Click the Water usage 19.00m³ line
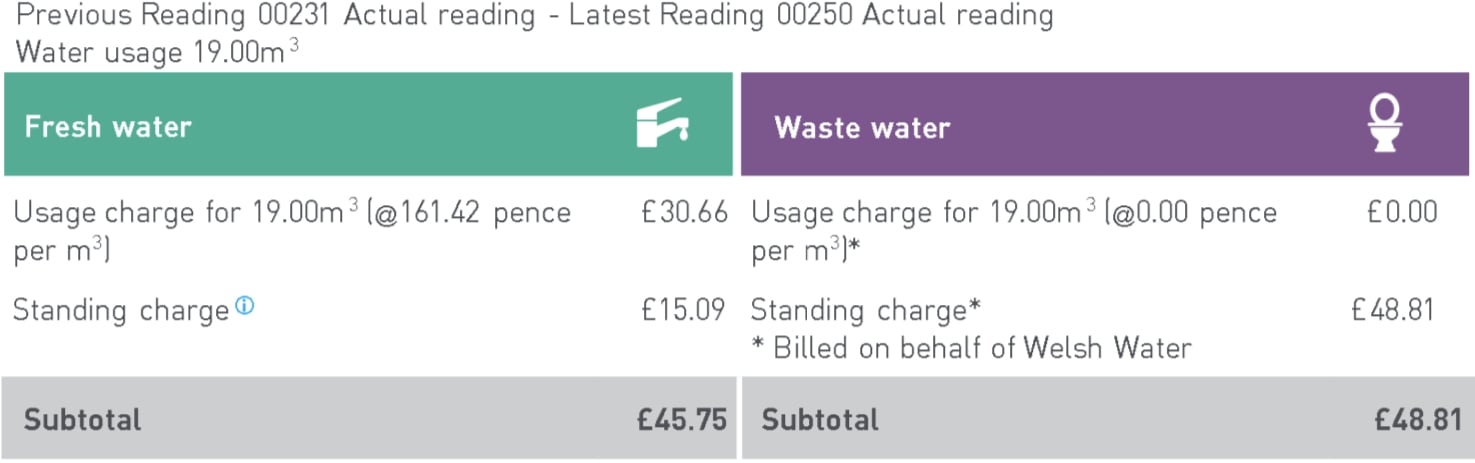The width and height of the screenshot is (1475, 463). pyautogui.click(x=157, y=52)
